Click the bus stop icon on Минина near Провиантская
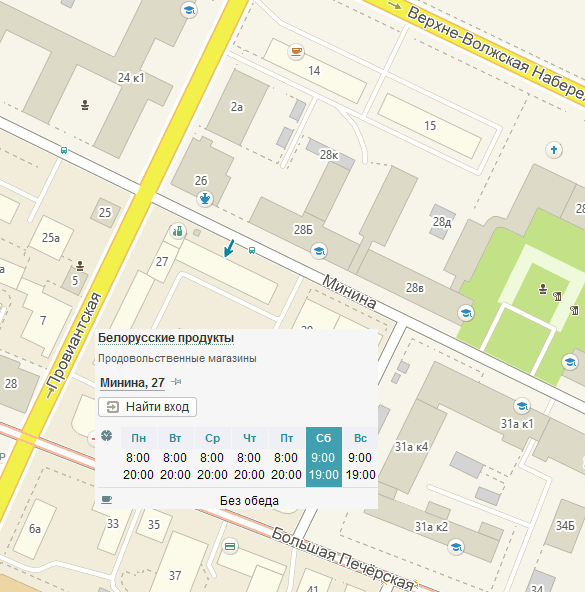Viewport: 585px width, 592px height. [64, 151]
